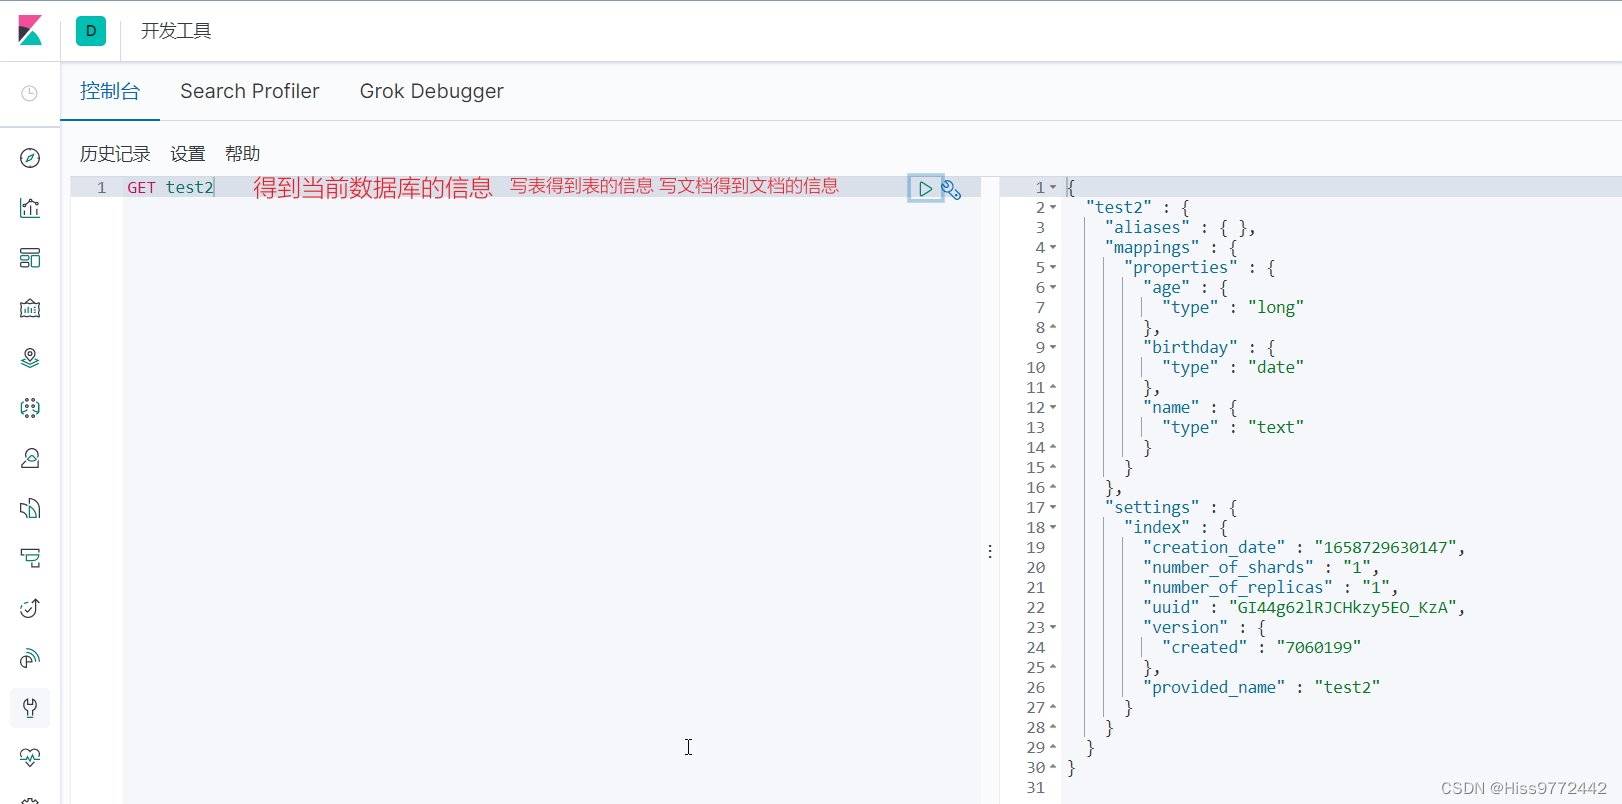Open Dashboard icon in sidebar

[30, 258]
